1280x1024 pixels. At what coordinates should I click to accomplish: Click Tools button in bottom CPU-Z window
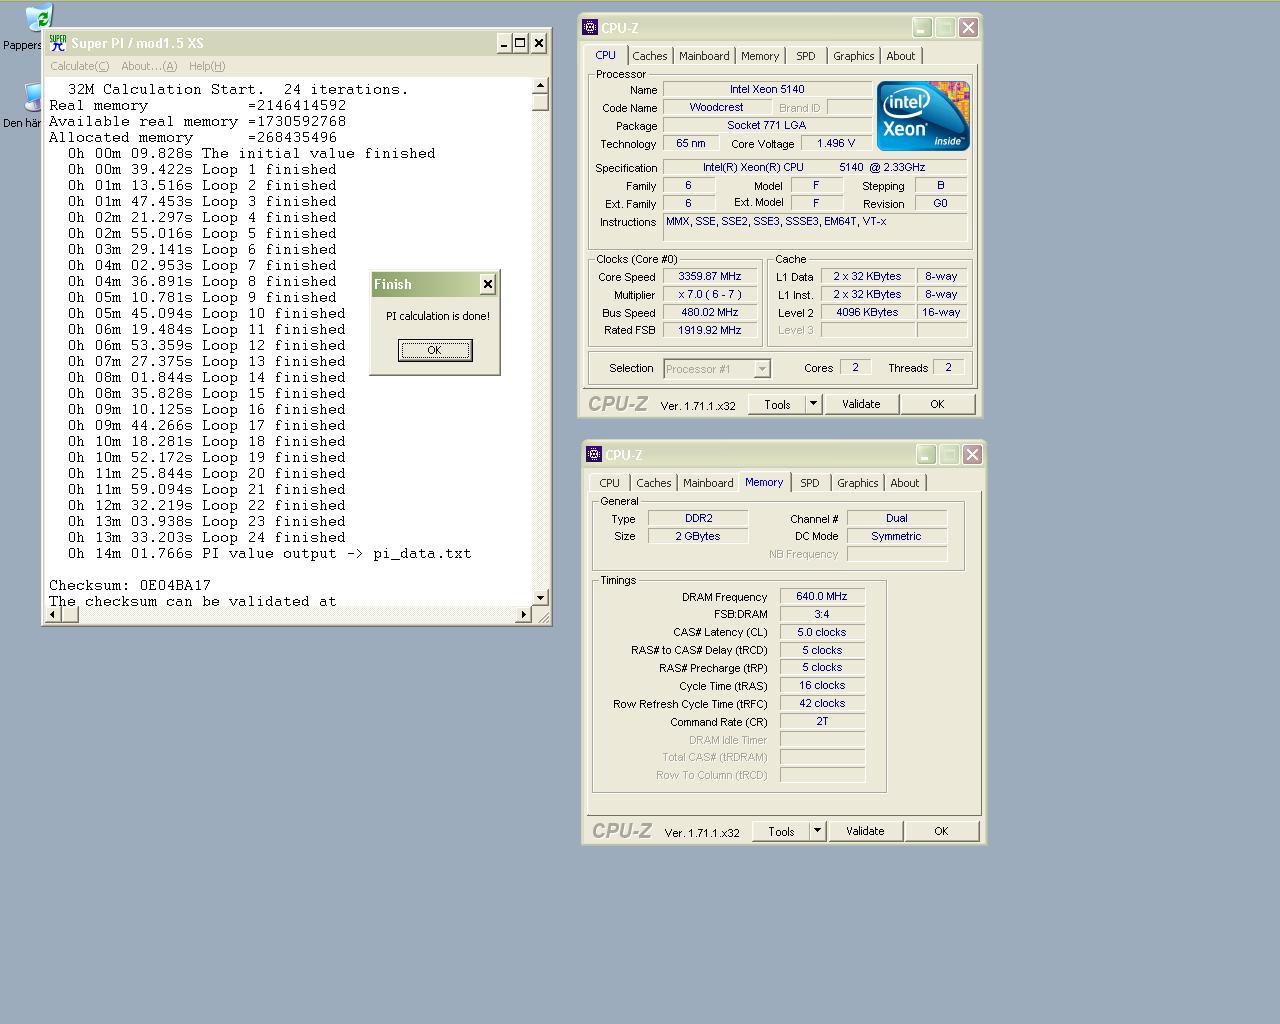pyautogui.click(x=781, y=831)
